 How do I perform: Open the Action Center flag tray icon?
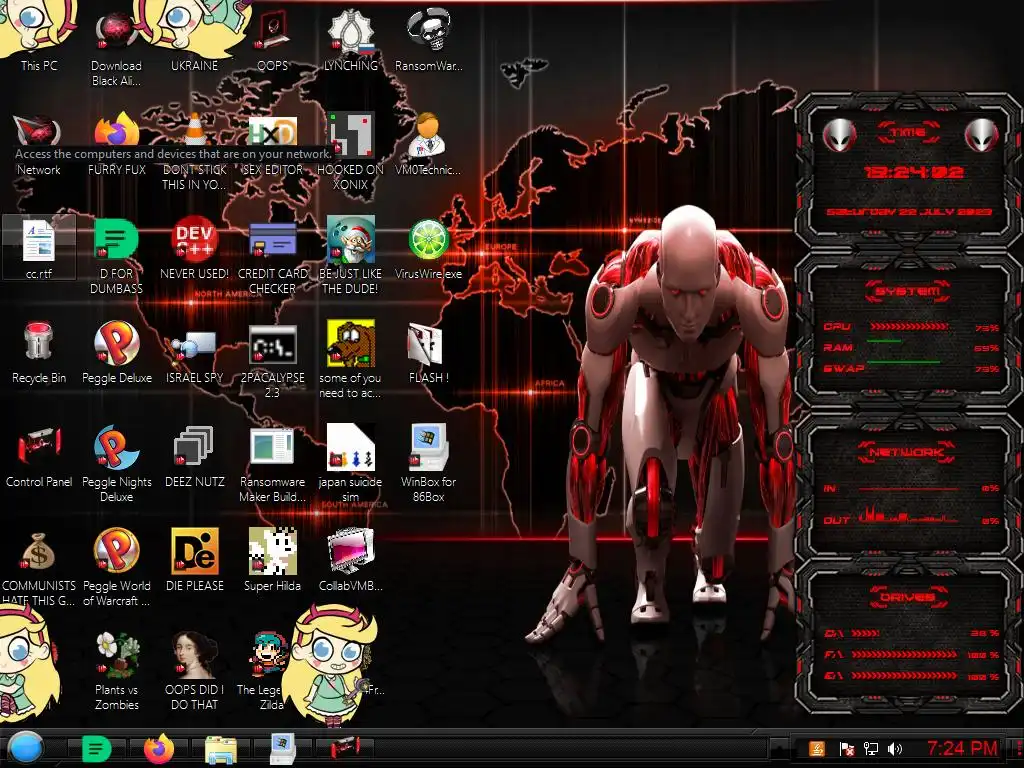click(x=847, y=749)
